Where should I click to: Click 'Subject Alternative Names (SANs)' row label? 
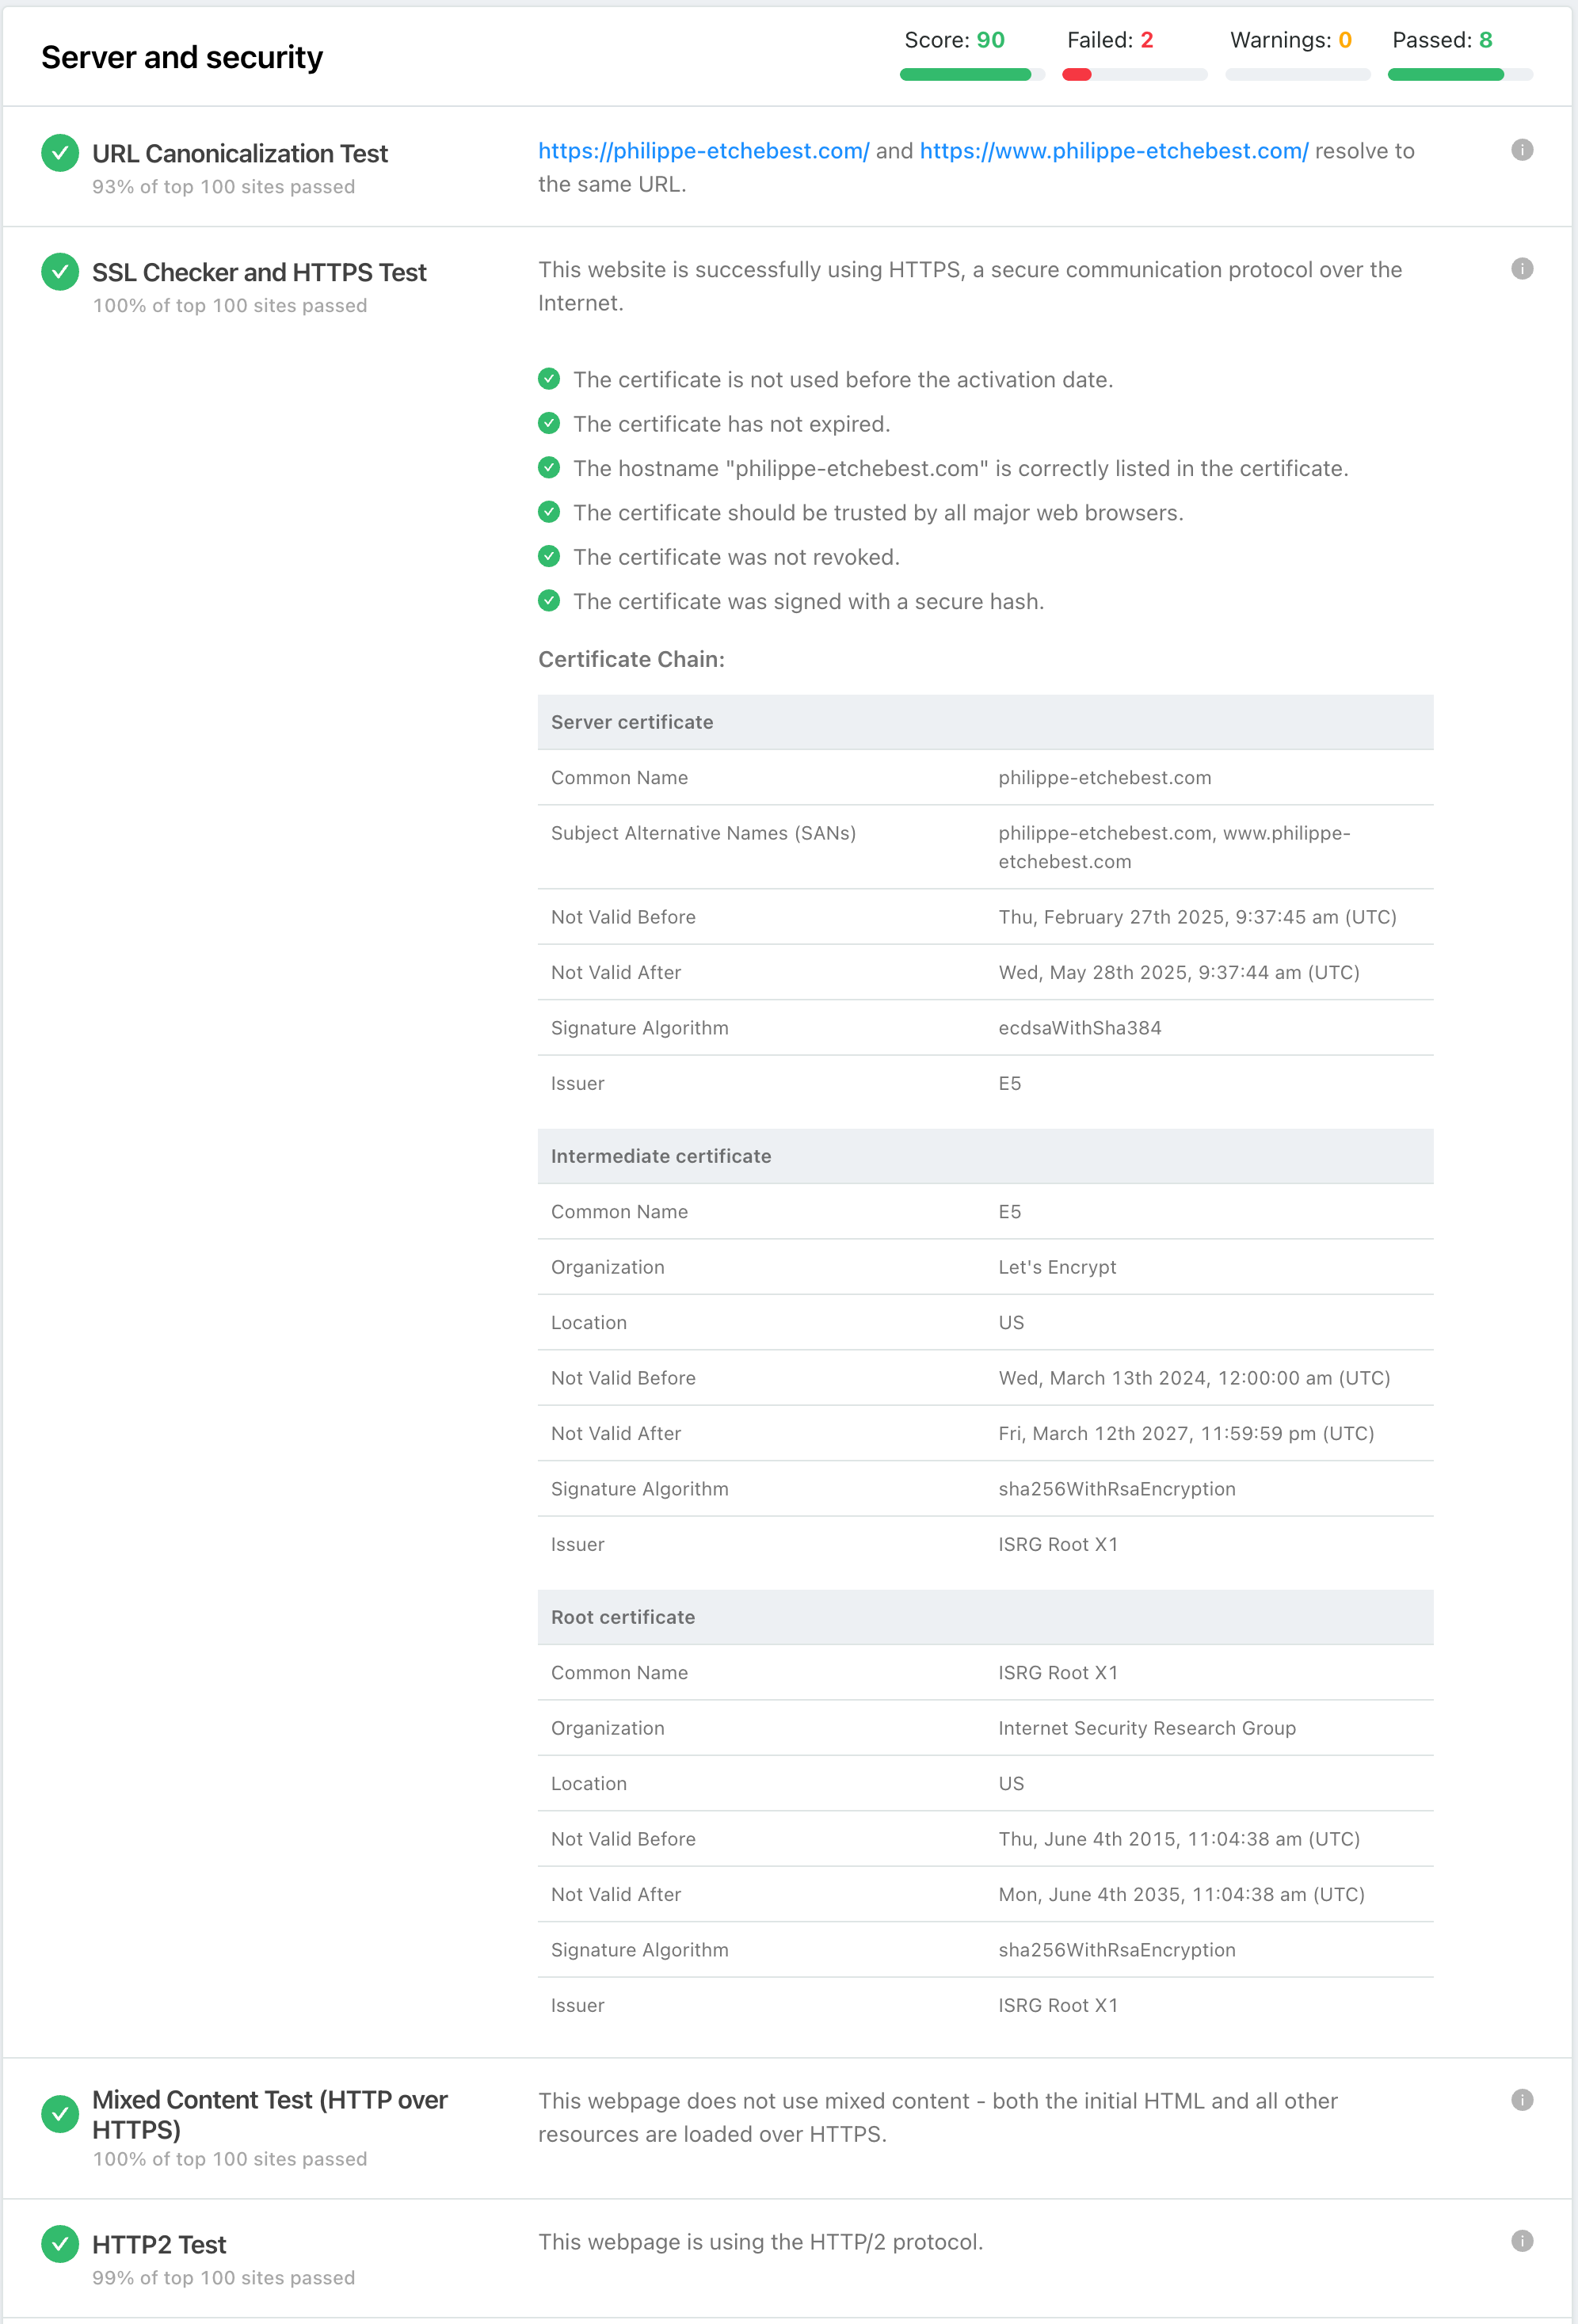(703, 833)
